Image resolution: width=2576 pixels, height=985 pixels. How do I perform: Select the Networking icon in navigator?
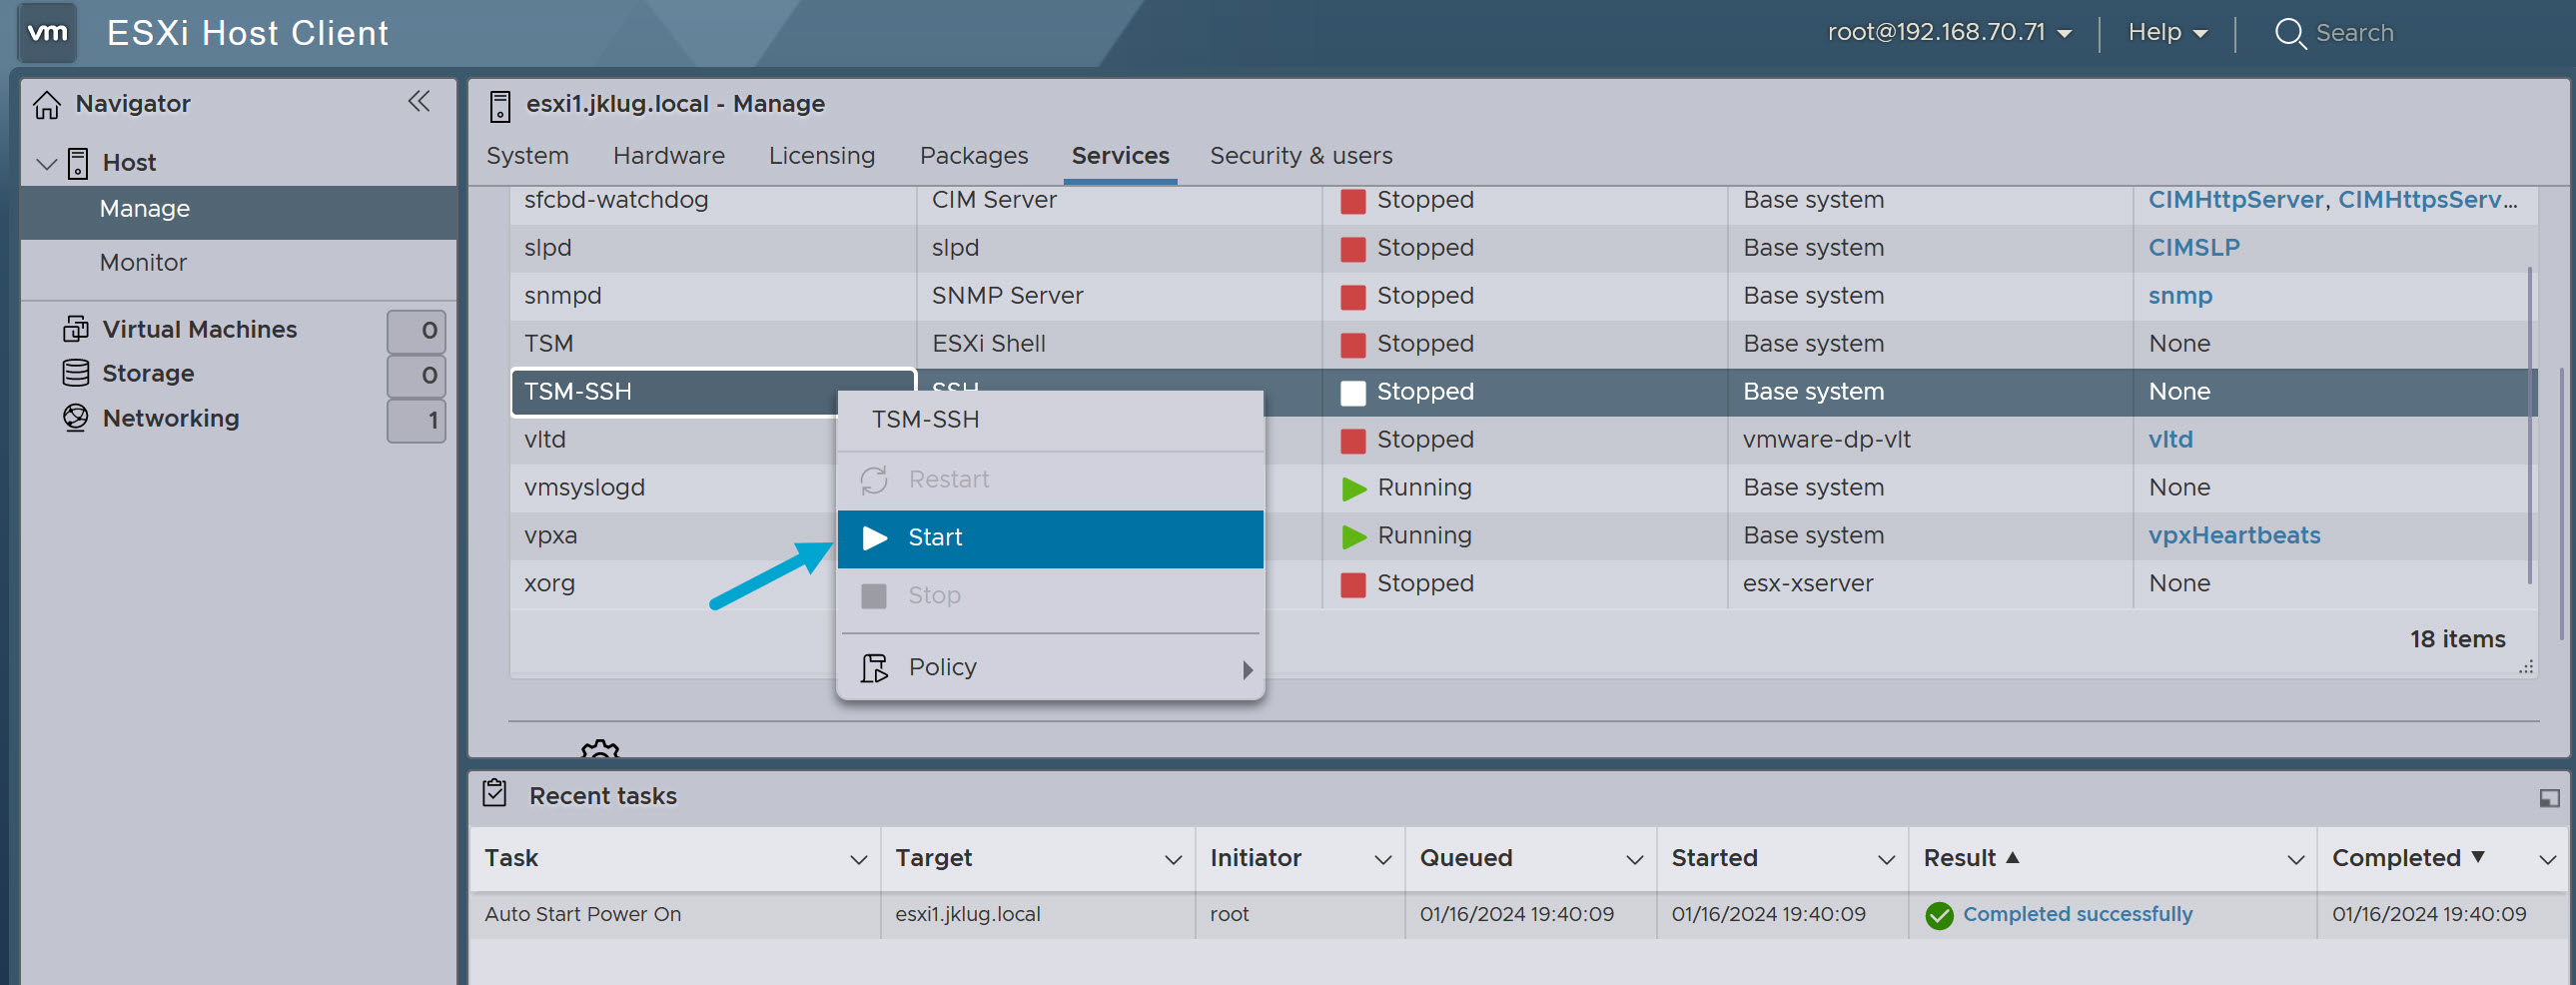tap(75, 418)
